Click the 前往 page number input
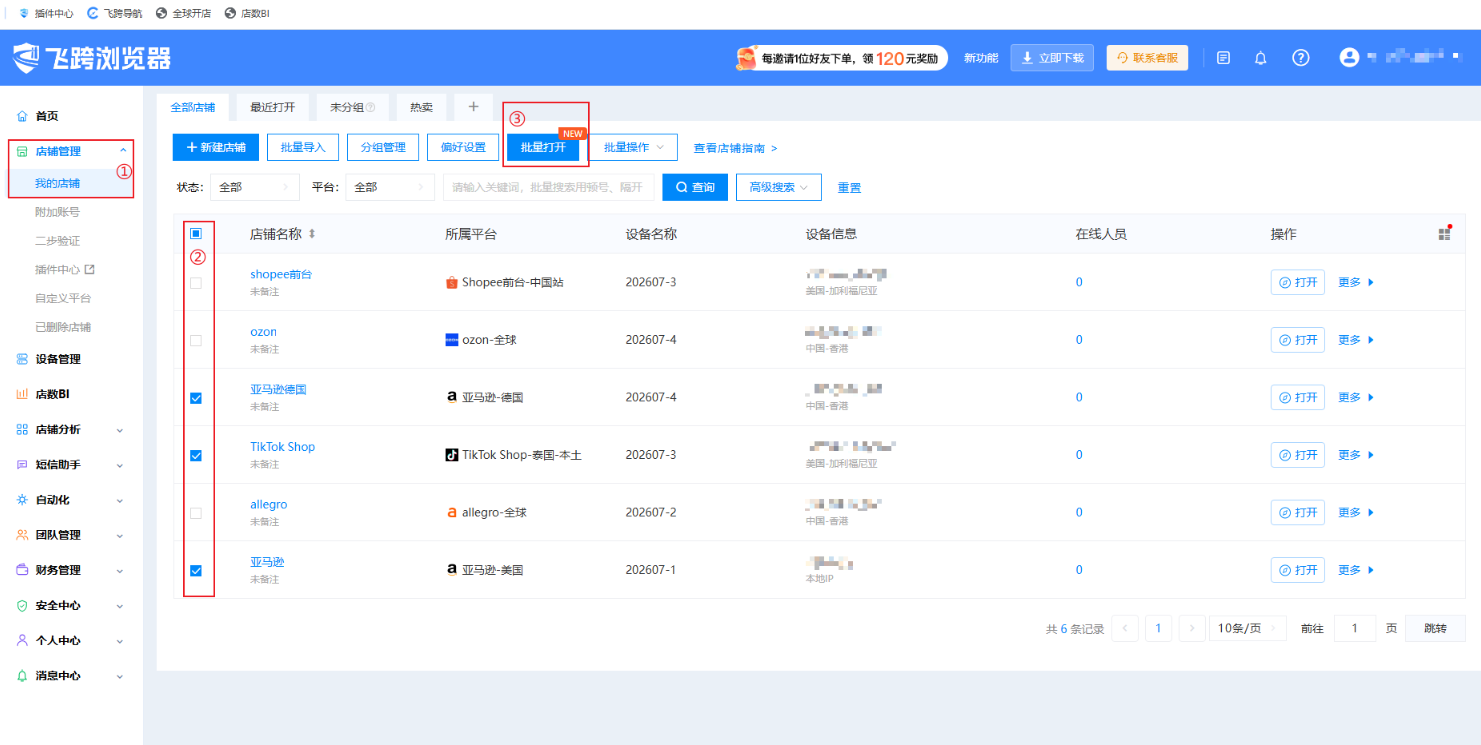Viewport: 1481px width, 745px height. 1355,629
